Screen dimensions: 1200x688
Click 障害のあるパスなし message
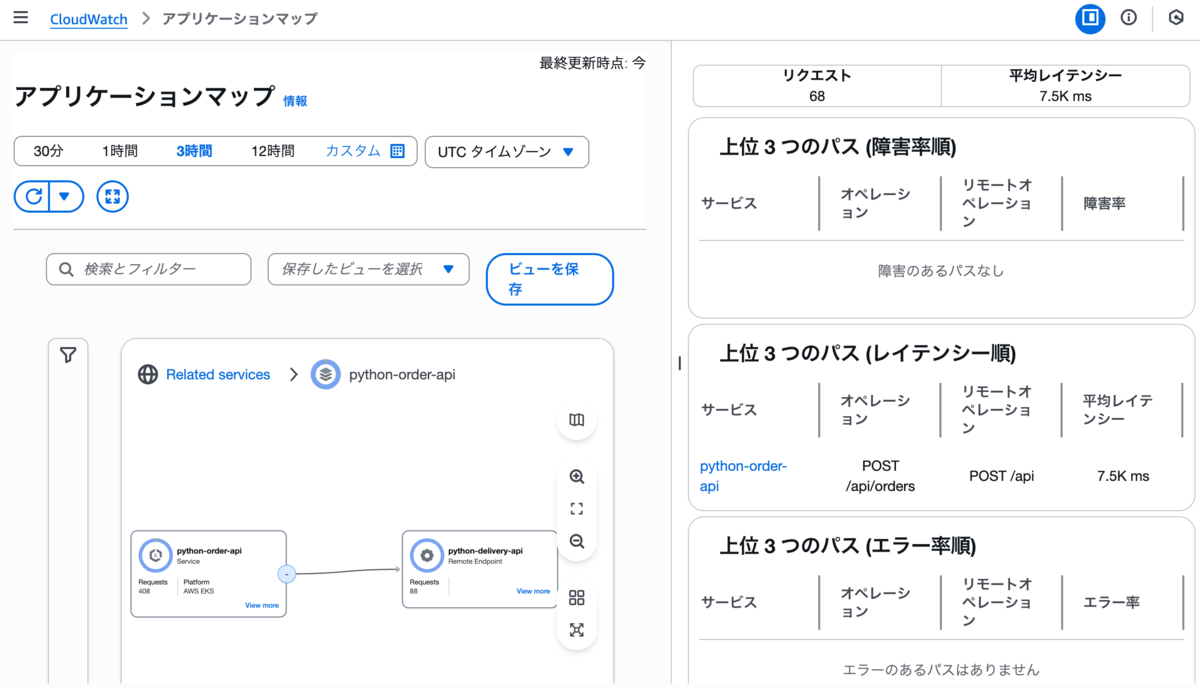[x=941, y=270]
